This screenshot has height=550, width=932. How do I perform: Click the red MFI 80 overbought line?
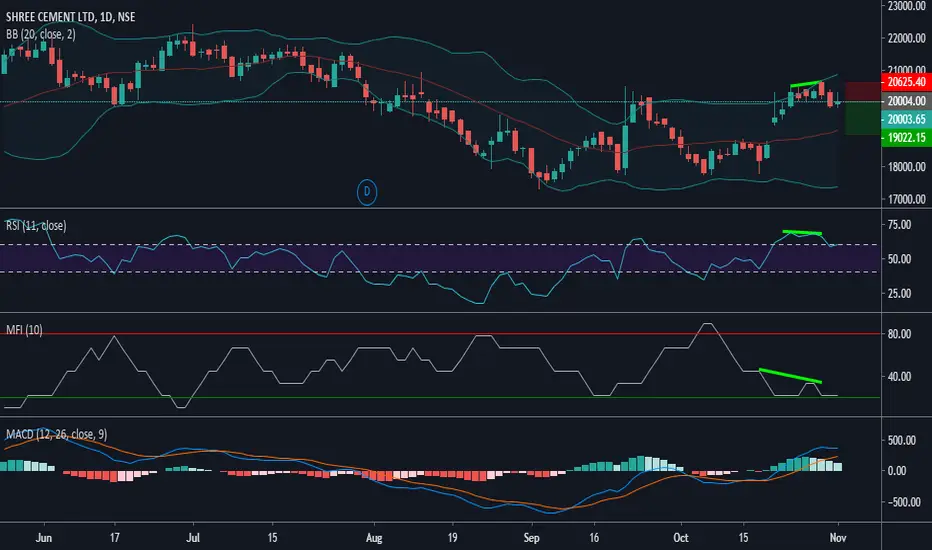[440, 334]
